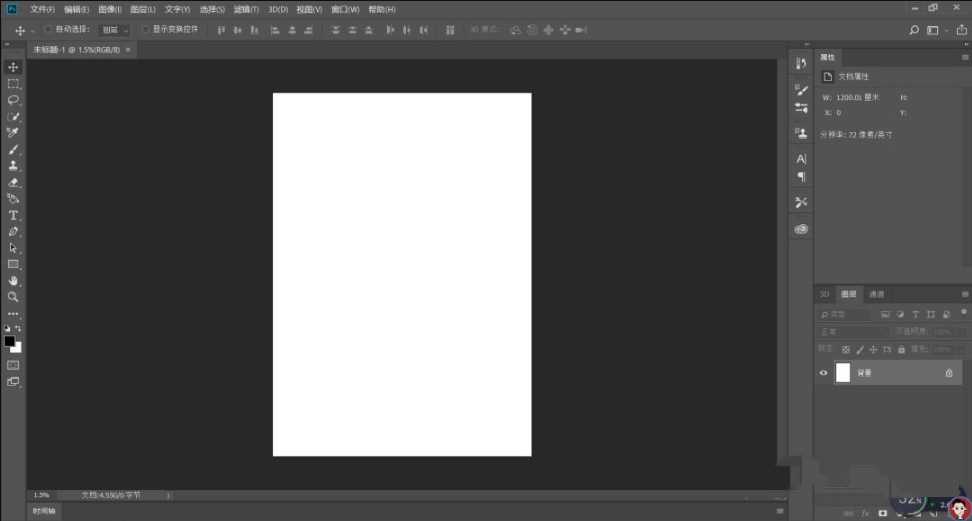Image resolution: width=972 pixels, height=521 pixels.
Task: Open the Creative Cloud Libraries panel icon
Action: pyautogui.click(x=801, y=229)
